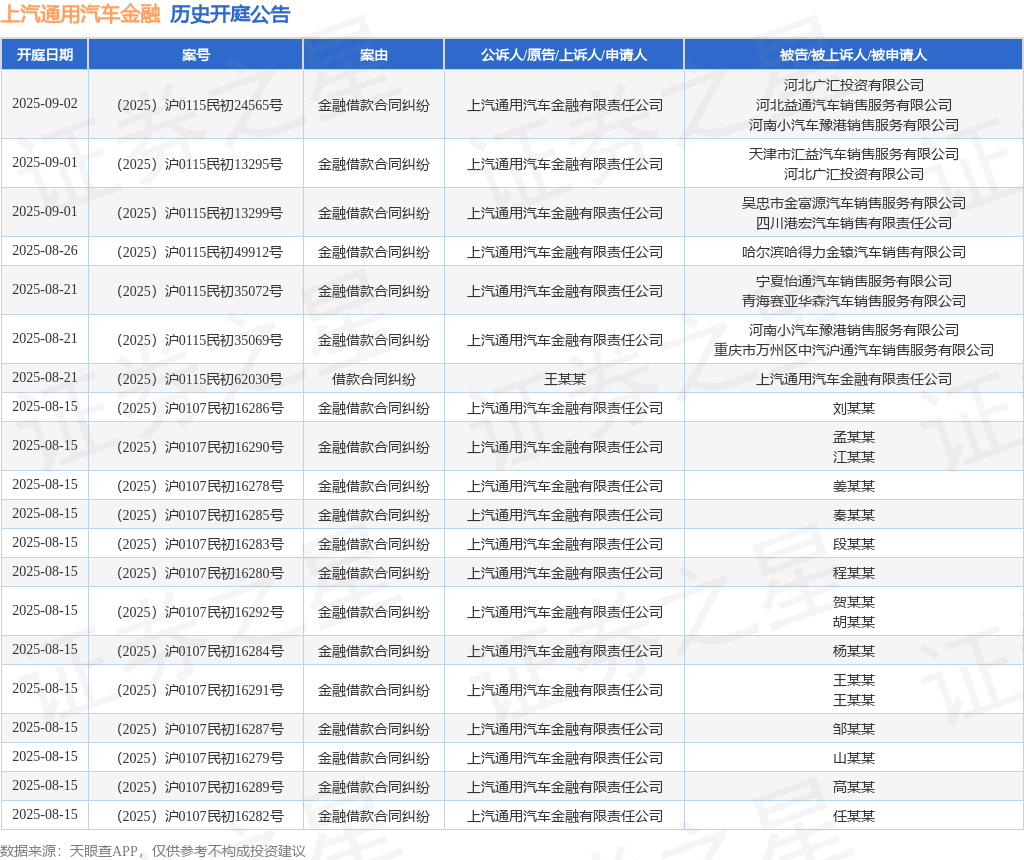1024x860 pixels.
Task: Click defendant 刘某某
Action: tap(854, 408)
